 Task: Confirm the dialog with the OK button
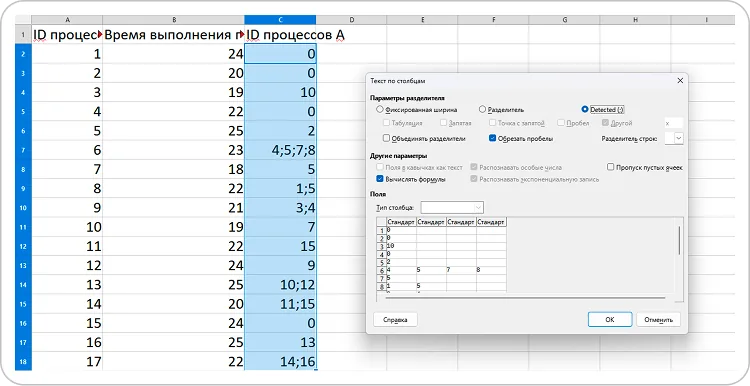point(610,320)
